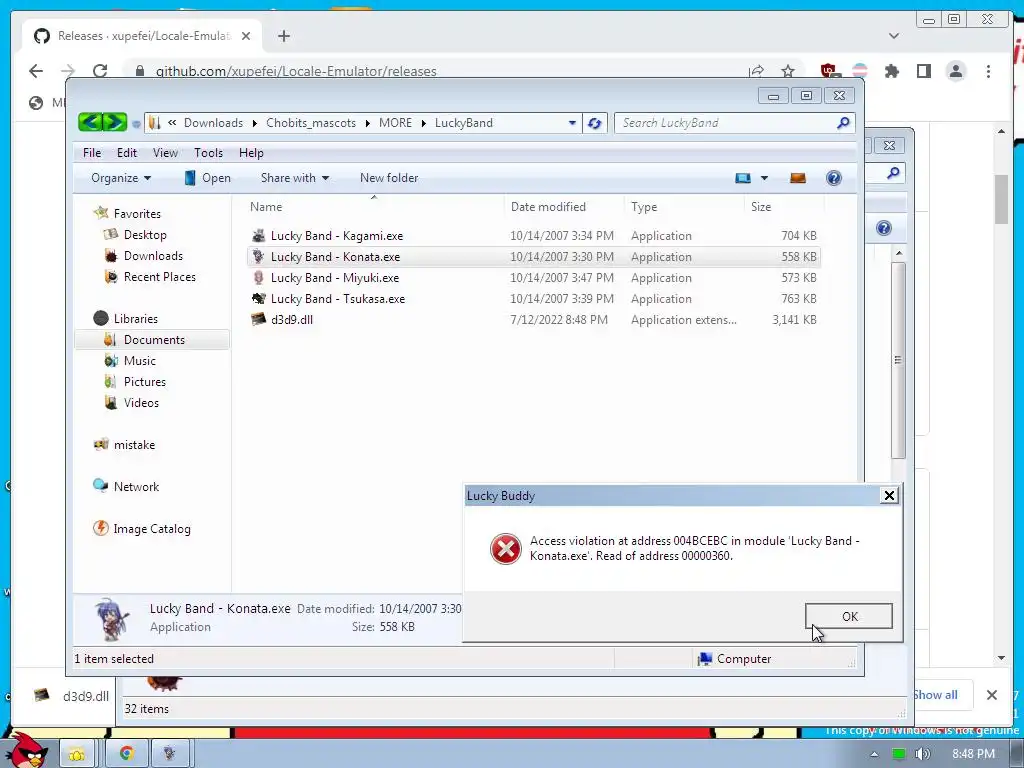Click OK in Lucky Buddy error dialog

point(848,616)
